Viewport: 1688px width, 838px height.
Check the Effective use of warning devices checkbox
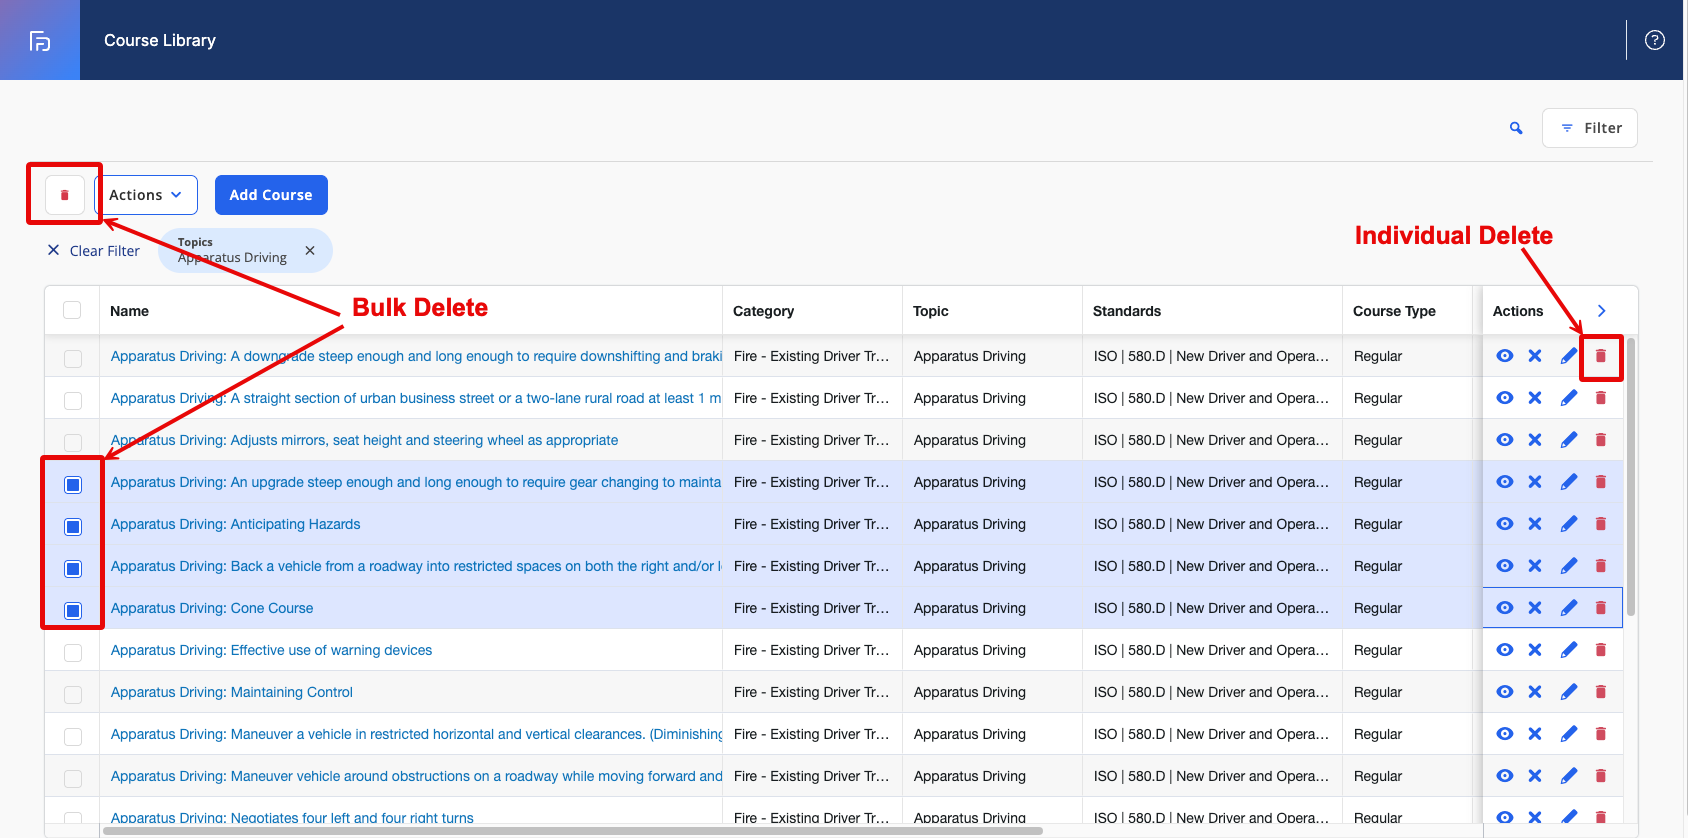point(73,653)
